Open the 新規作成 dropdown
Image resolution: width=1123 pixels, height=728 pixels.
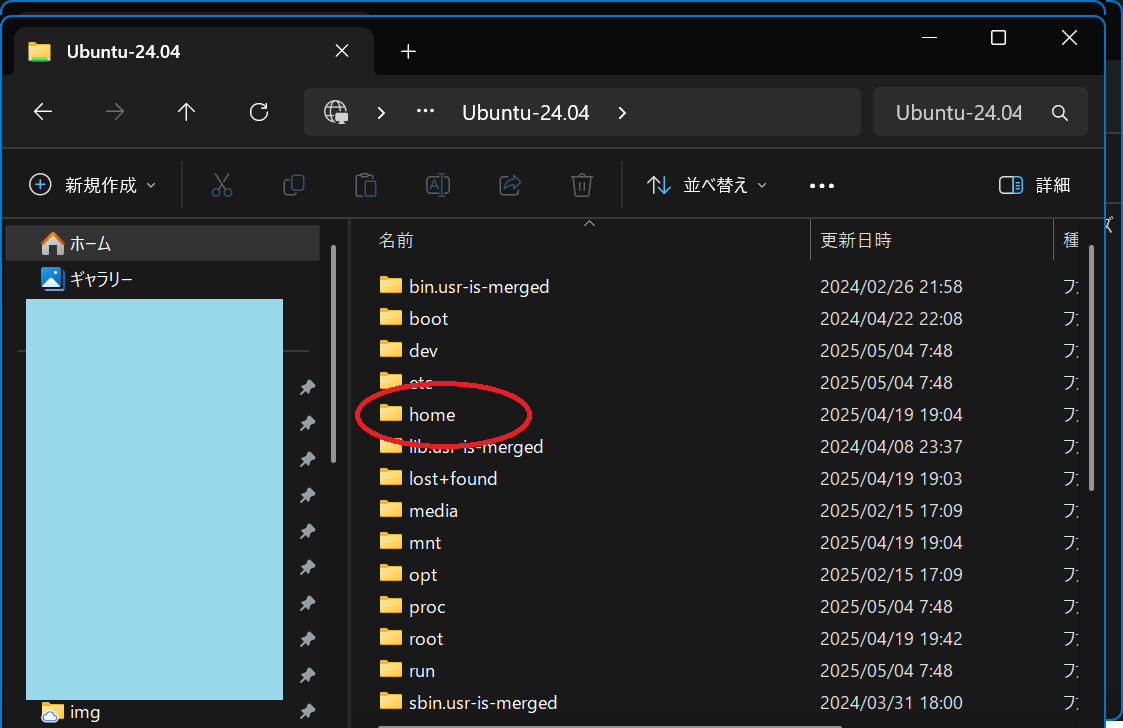pos(92,185)
